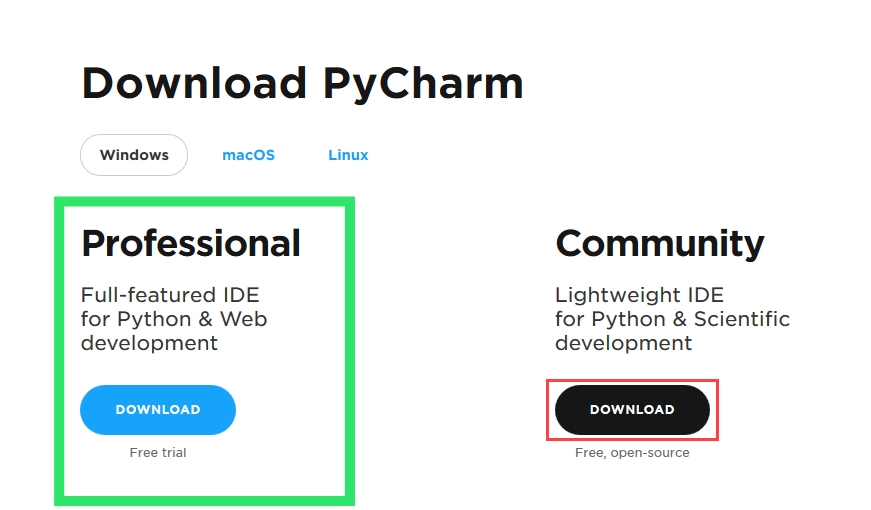The width and height of the screenshot is (871, 510).
Task: Select the Windows OS tab
Action: point(134,155)
